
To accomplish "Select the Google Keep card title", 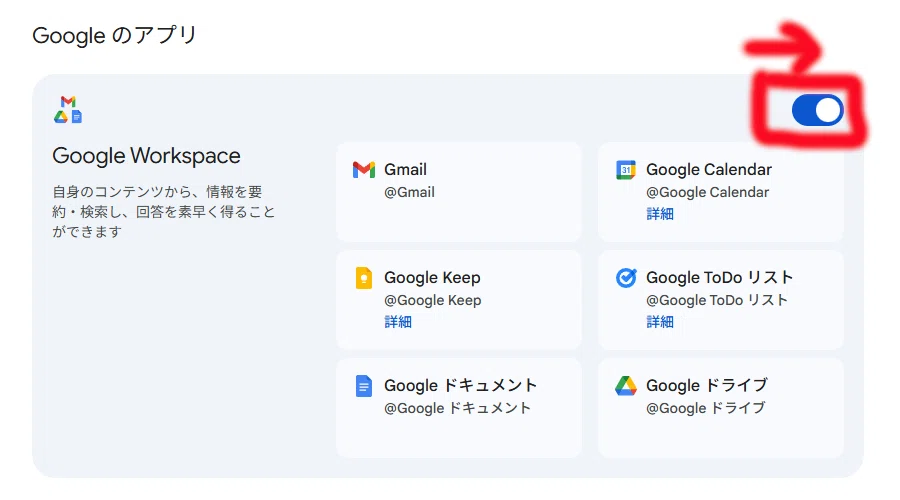I will coord(432,278).
